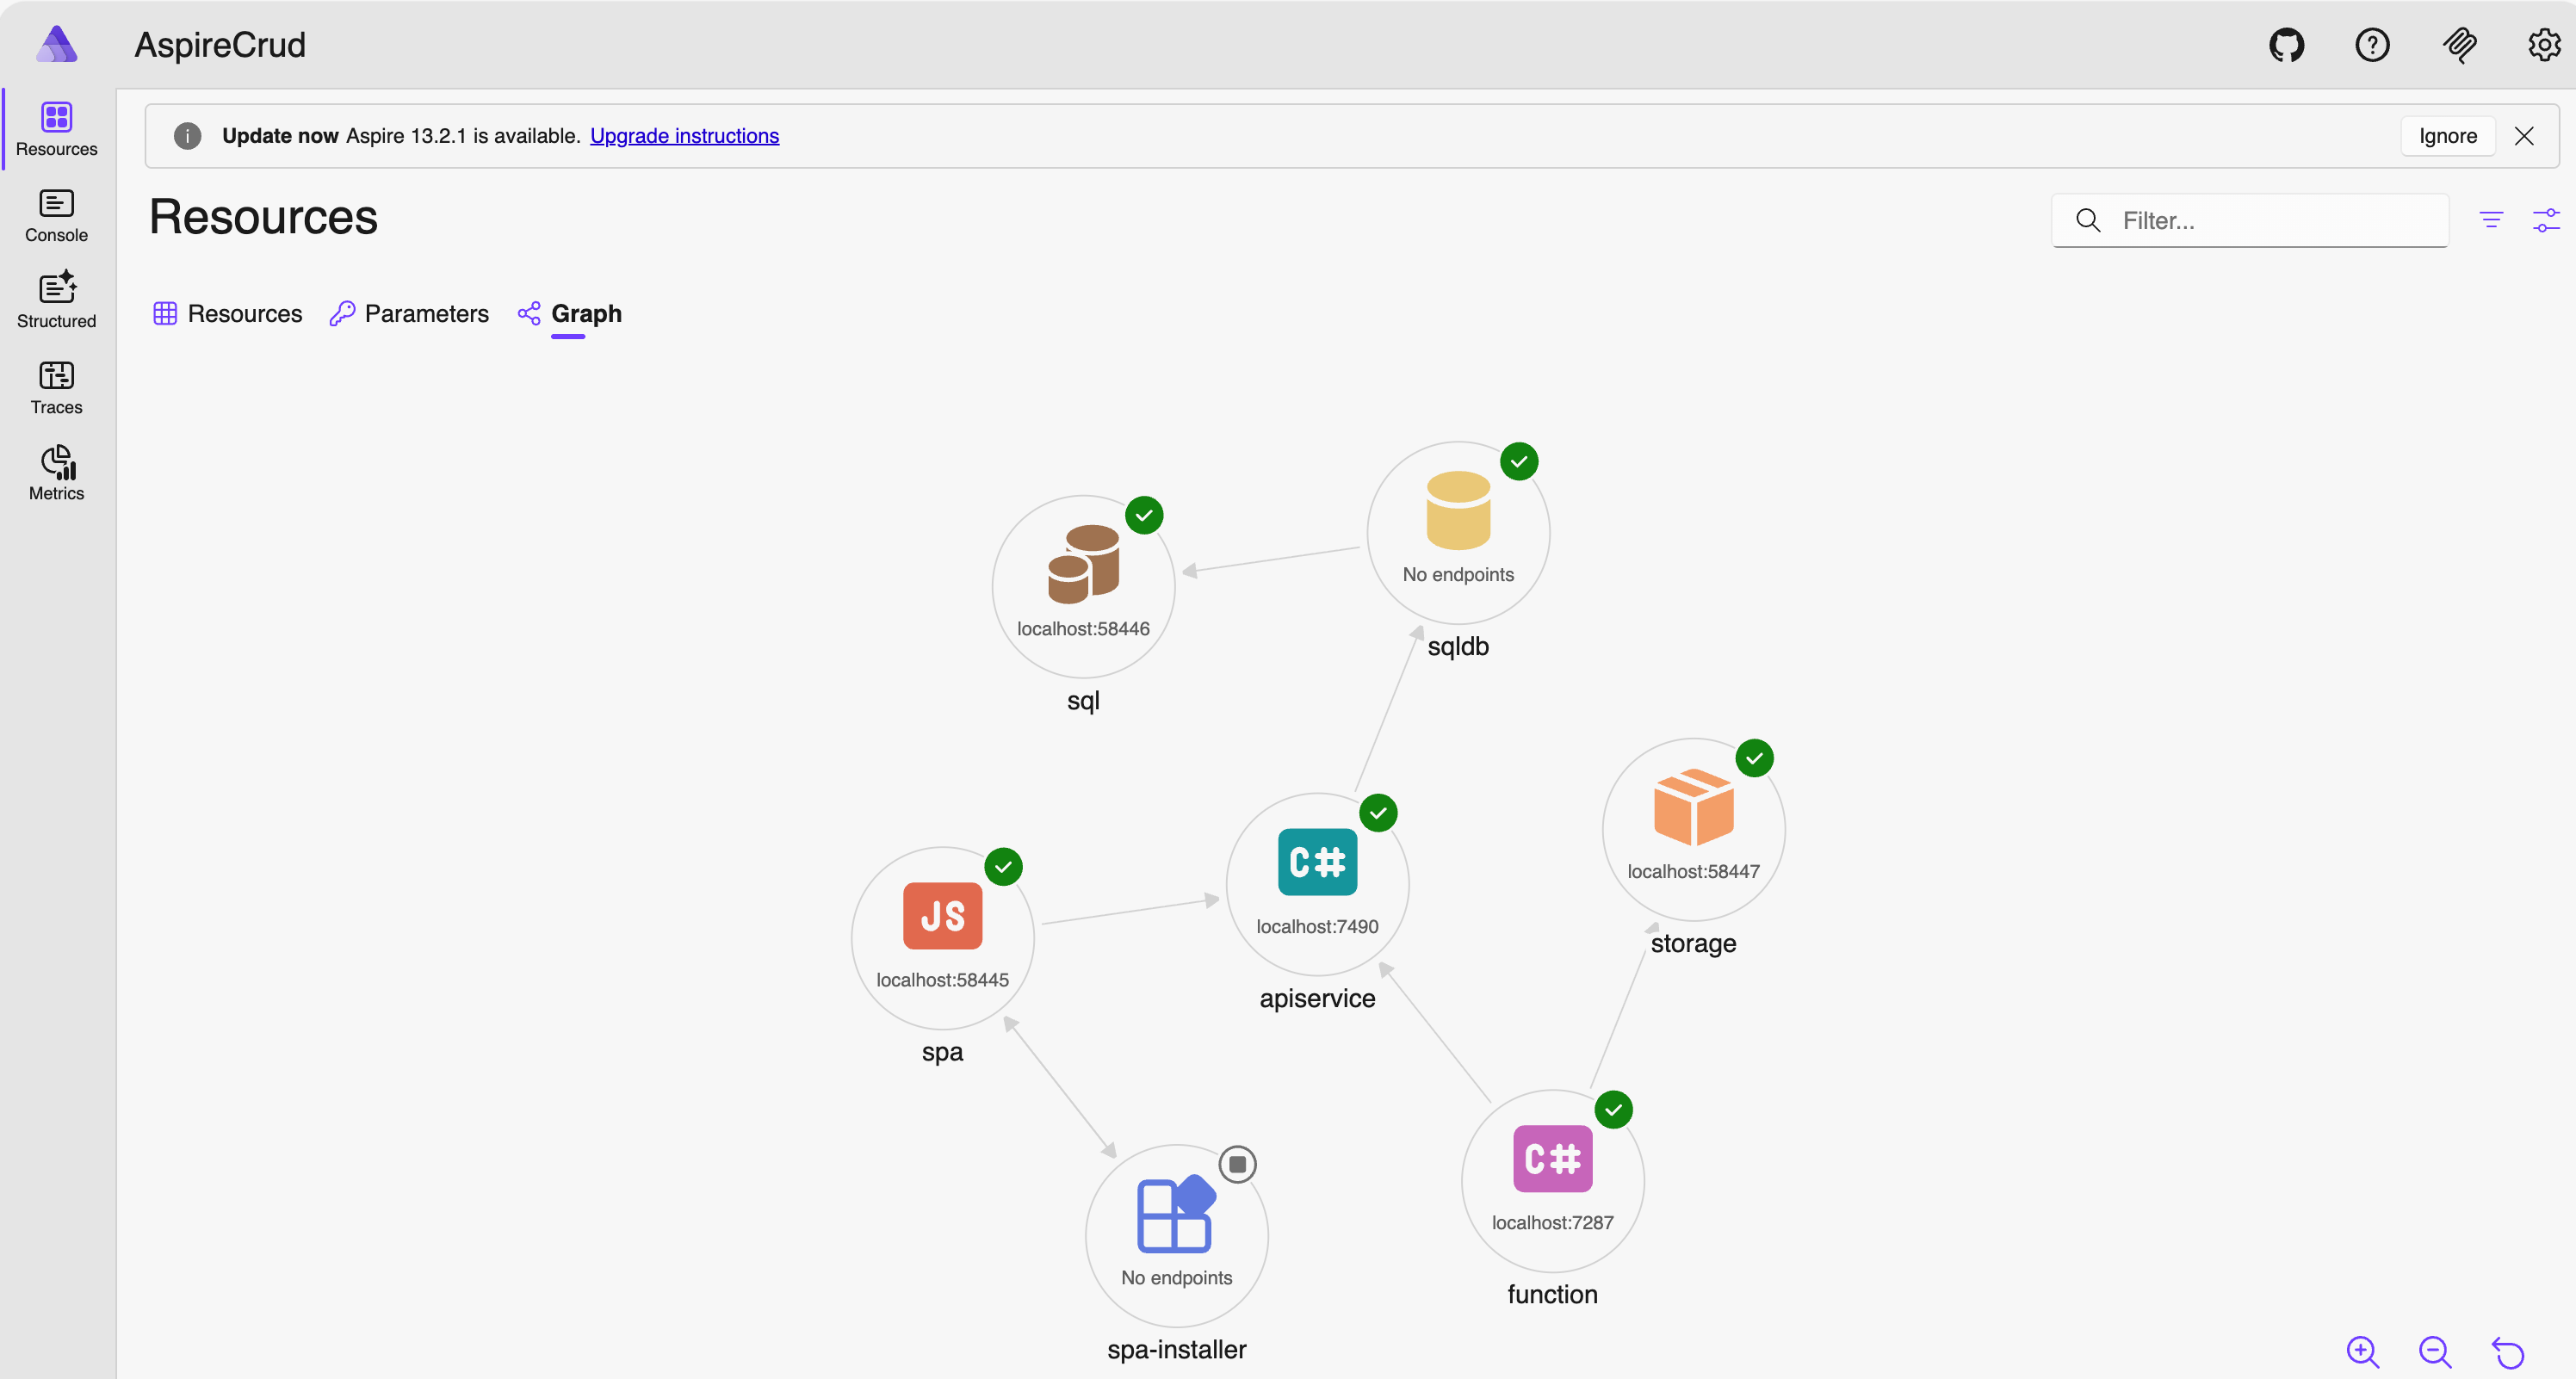Viewport: 2576px width, 1379px height.
Task: Open the Upgrade instructions link
Action: click(684, 136)
